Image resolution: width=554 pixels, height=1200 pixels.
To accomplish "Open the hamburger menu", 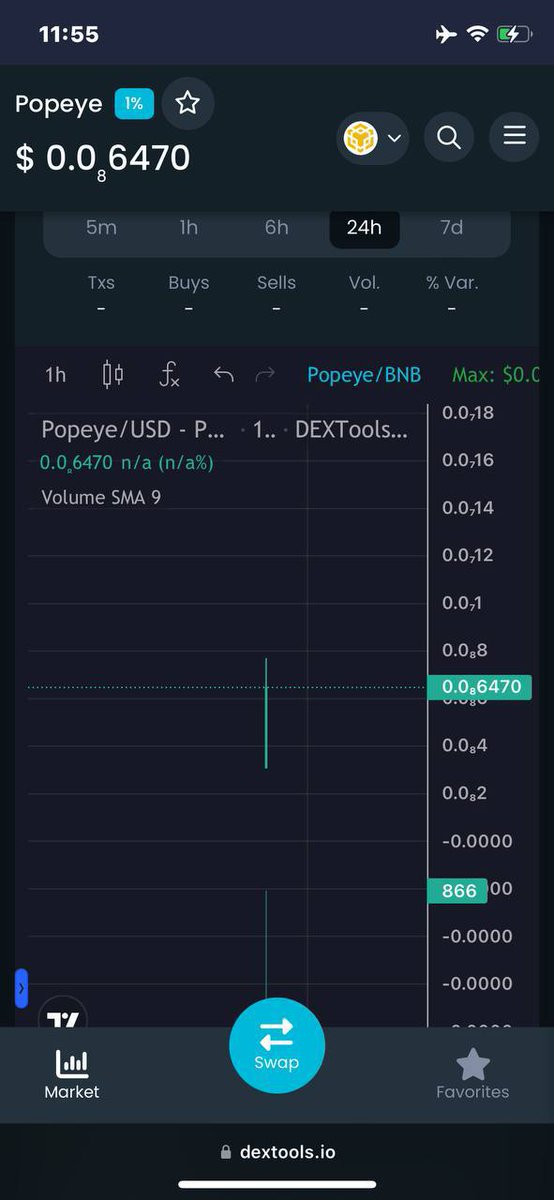I will pyautogui.click(x=514, y=137).
